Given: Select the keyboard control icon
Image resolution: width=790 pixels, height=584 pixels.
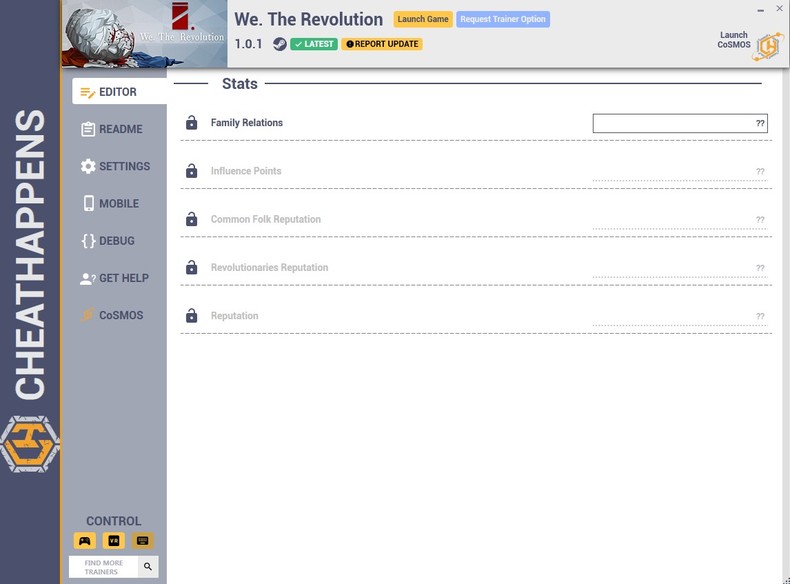Looking at the screenshot, I should [143, 541].
